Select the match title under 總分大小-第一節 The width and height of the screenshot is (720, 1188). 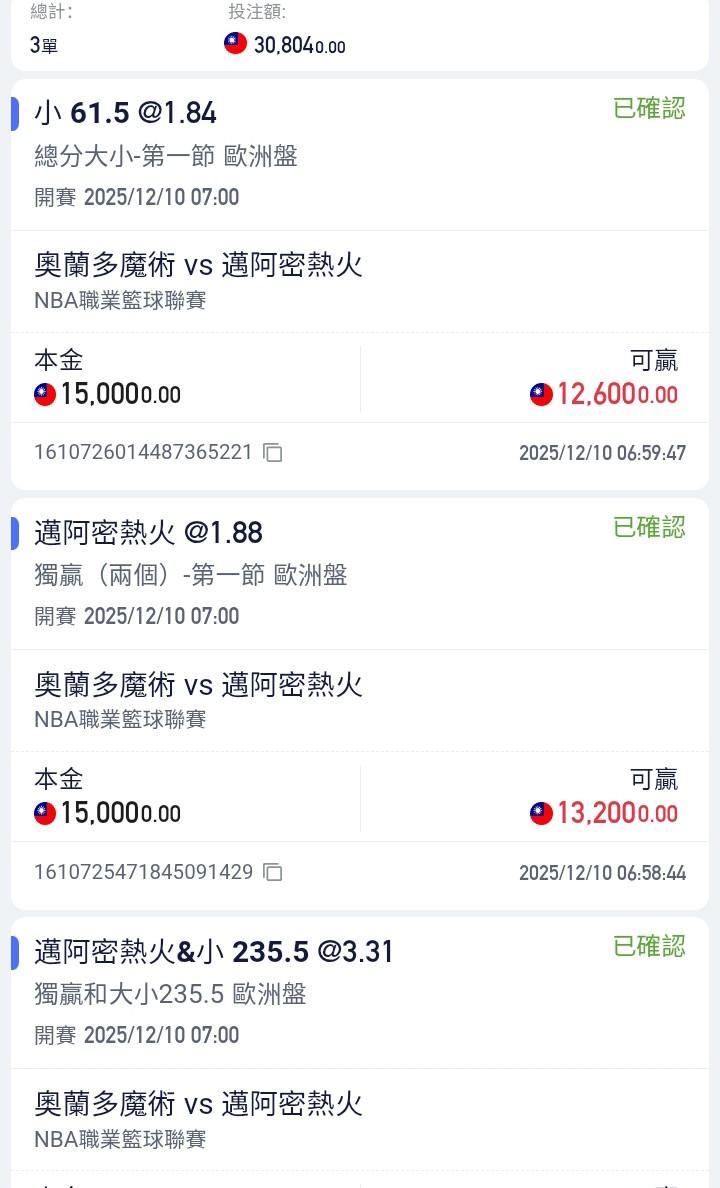198,265
